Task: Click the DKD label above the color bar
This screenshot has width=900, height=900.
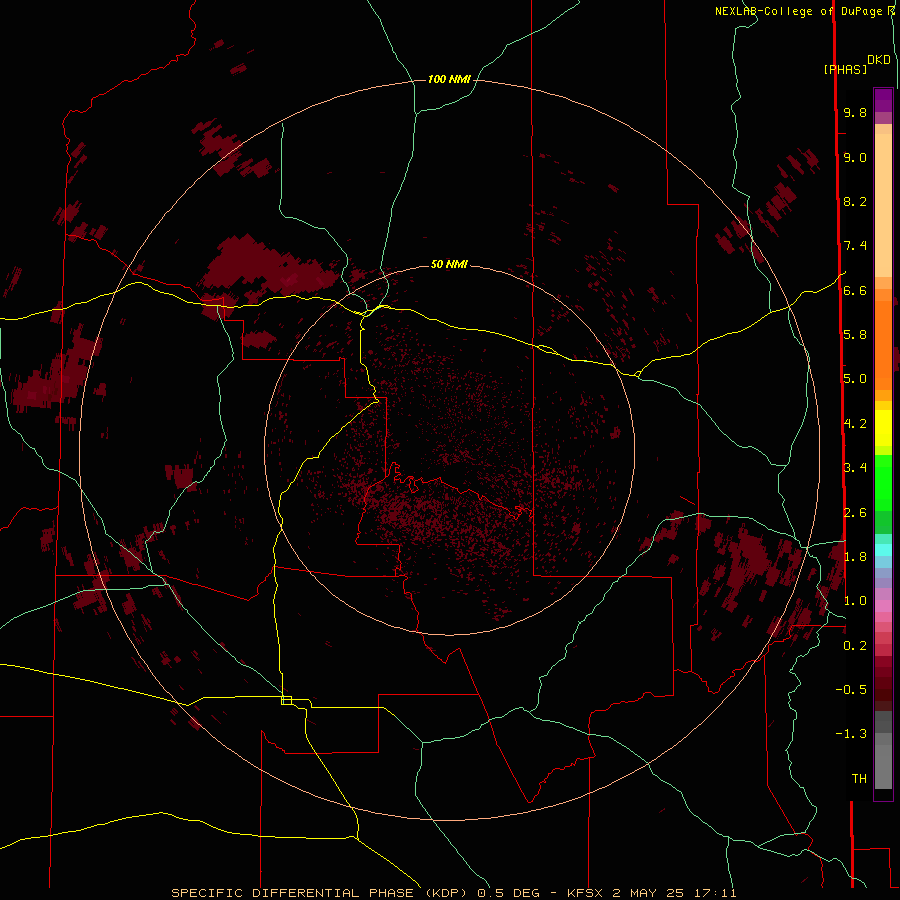Action: 879,60
